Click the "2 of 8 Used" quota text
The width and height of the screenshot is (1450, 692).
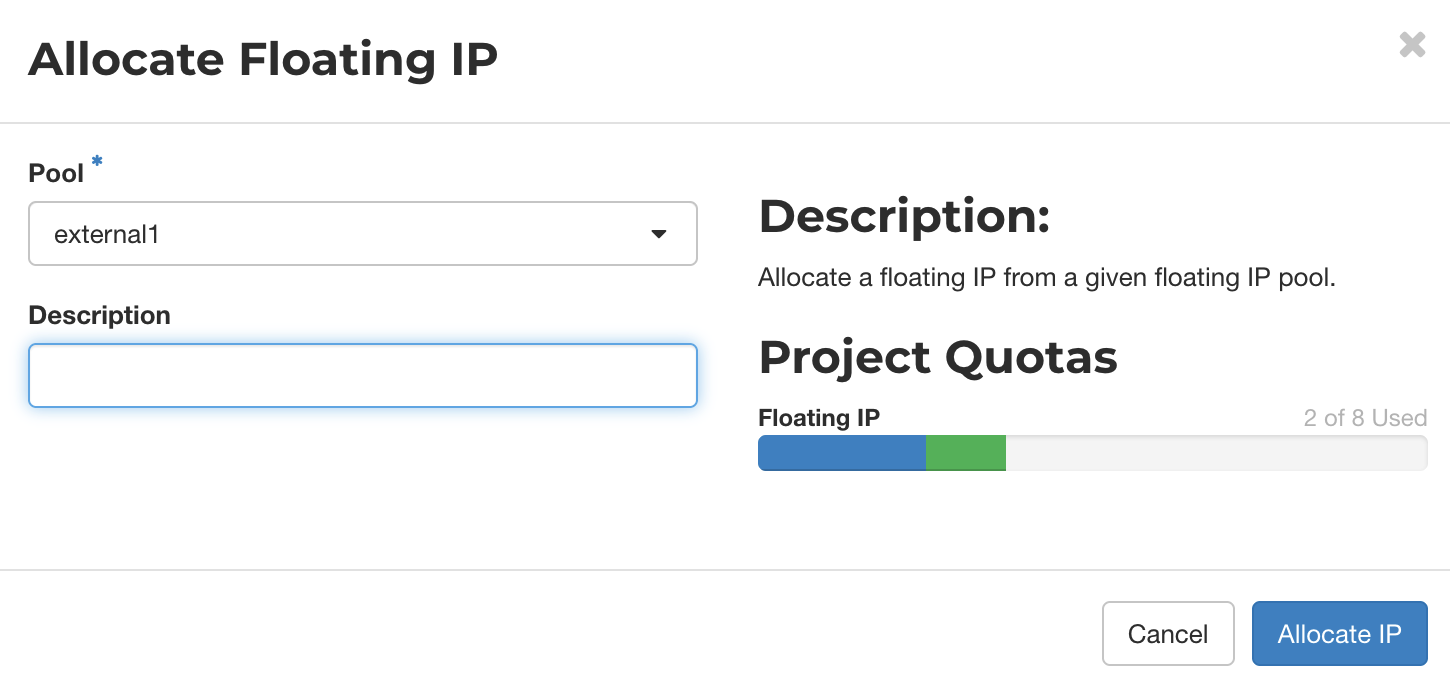[x=1364, y=418]
